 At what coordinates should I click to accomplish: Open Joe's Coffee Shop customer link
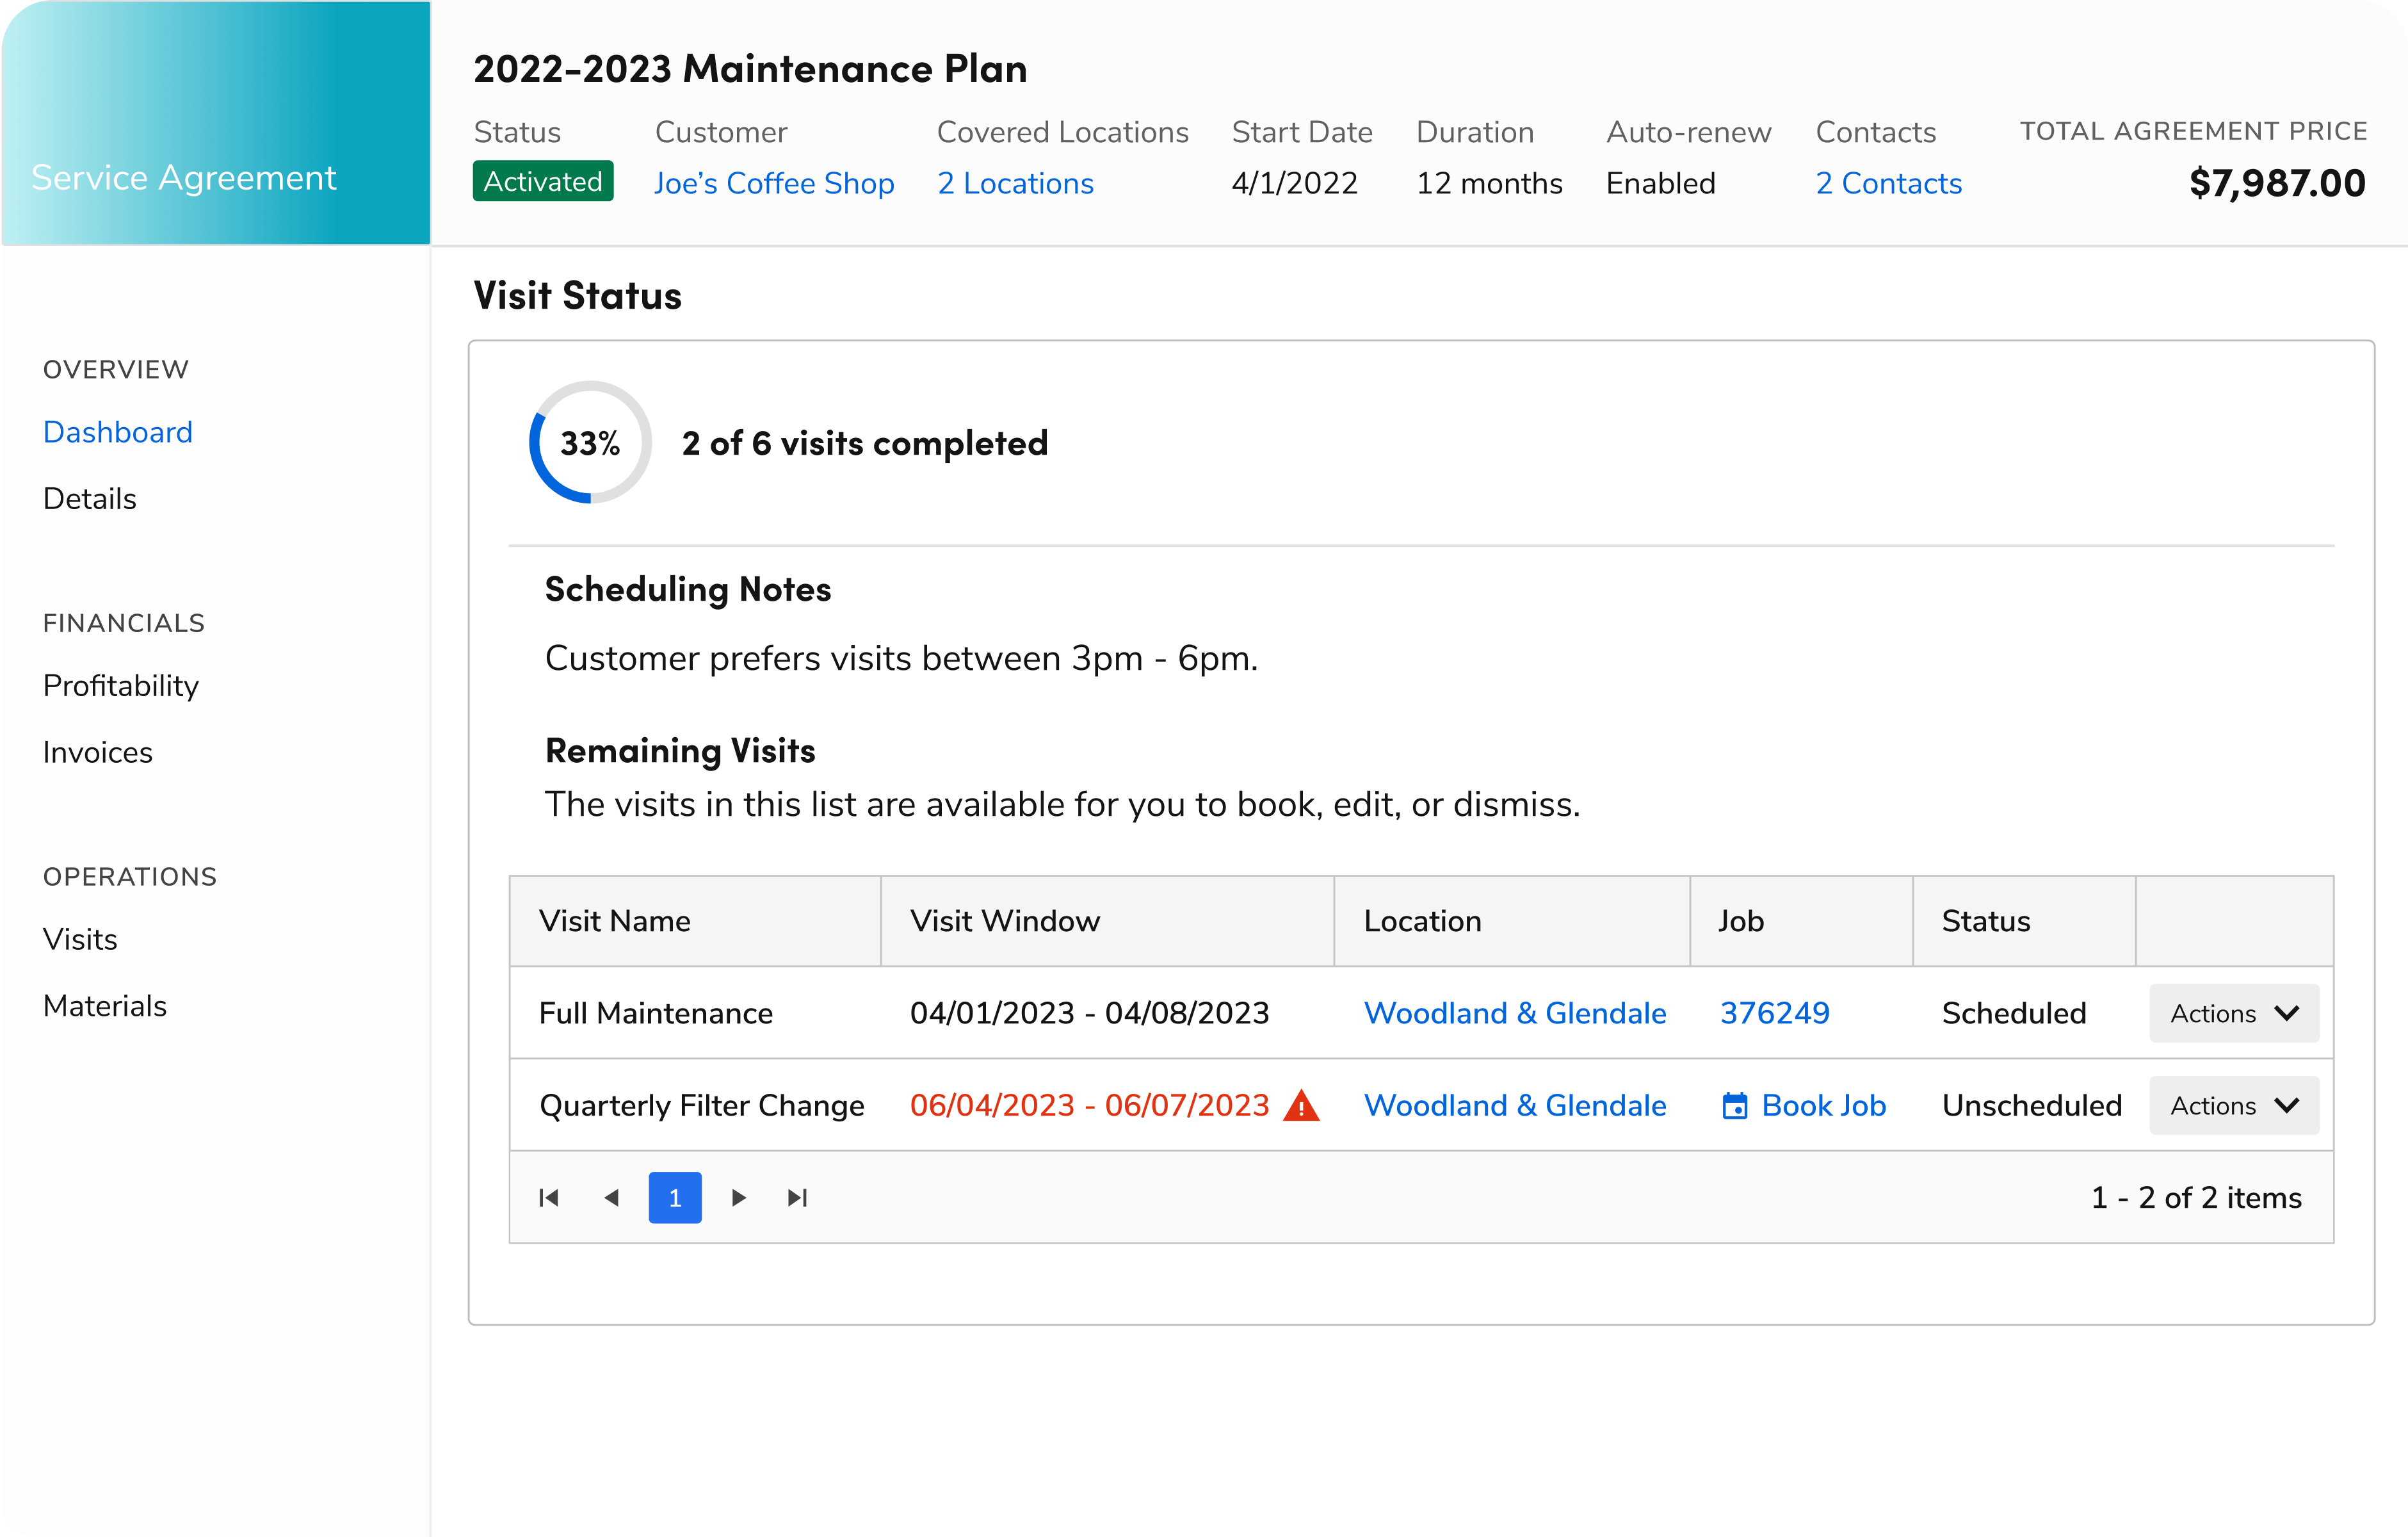click(x=774, y=183)
